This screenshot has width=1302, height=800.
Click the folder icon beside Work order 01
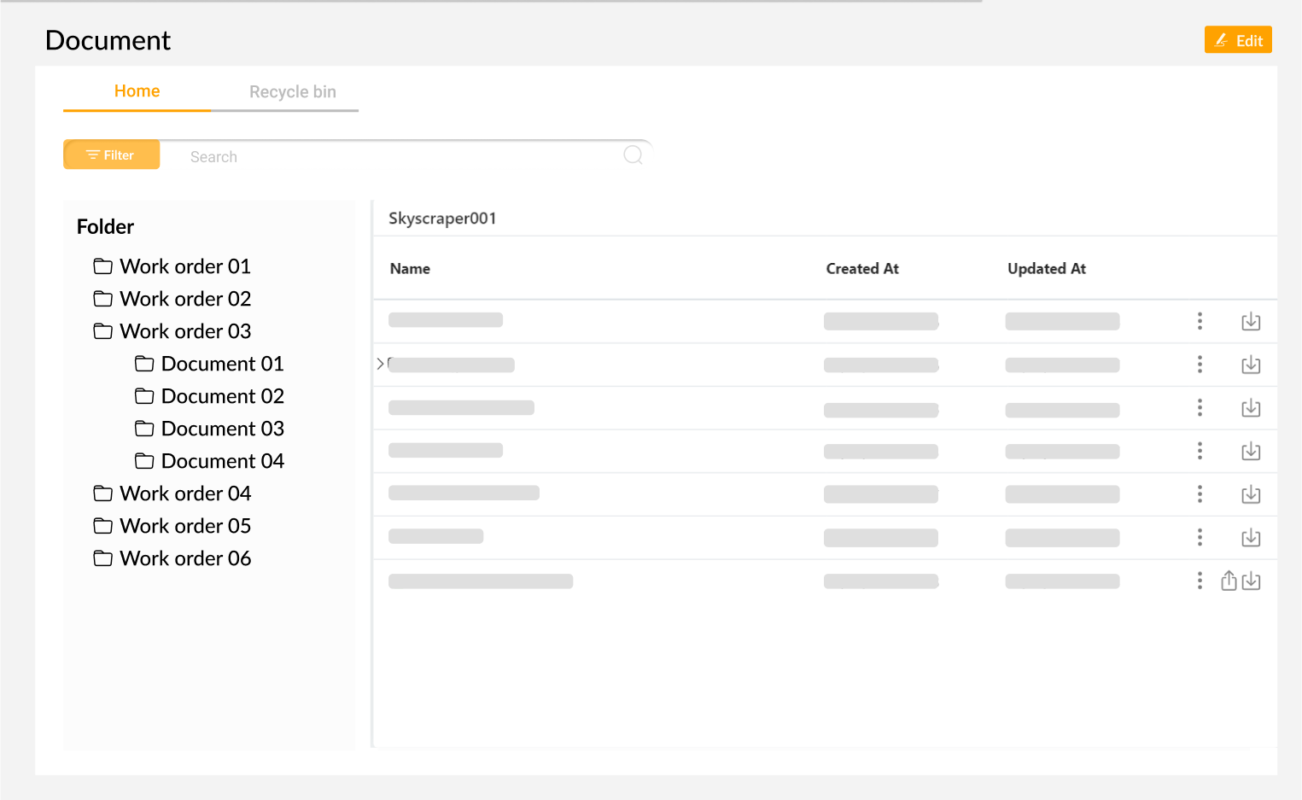103,266
